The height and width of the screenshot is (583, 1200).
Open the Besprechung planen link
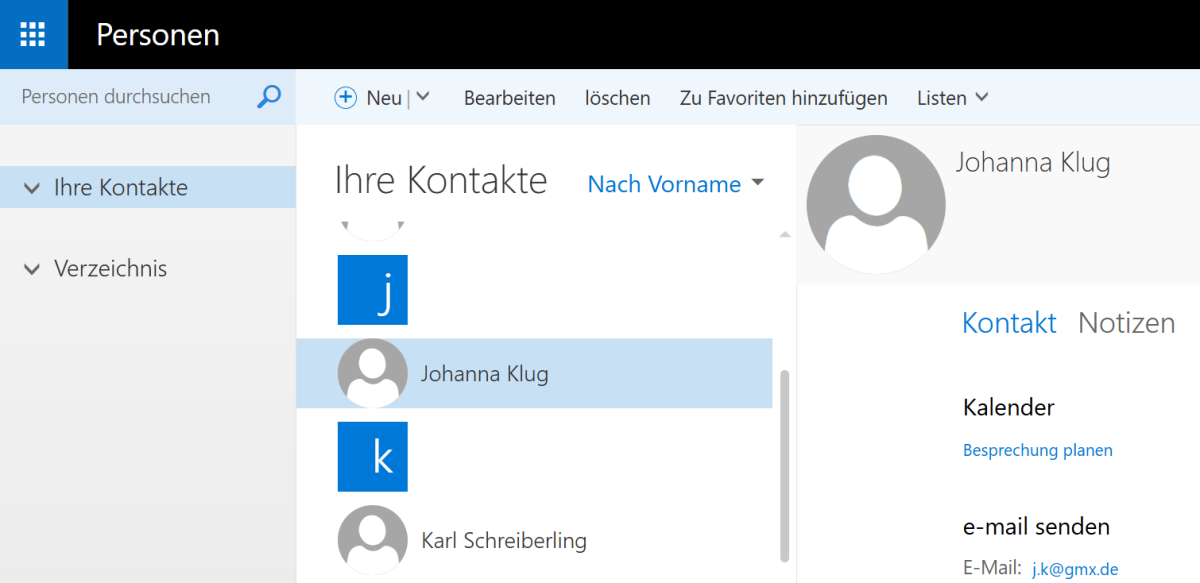point(1037,450)
